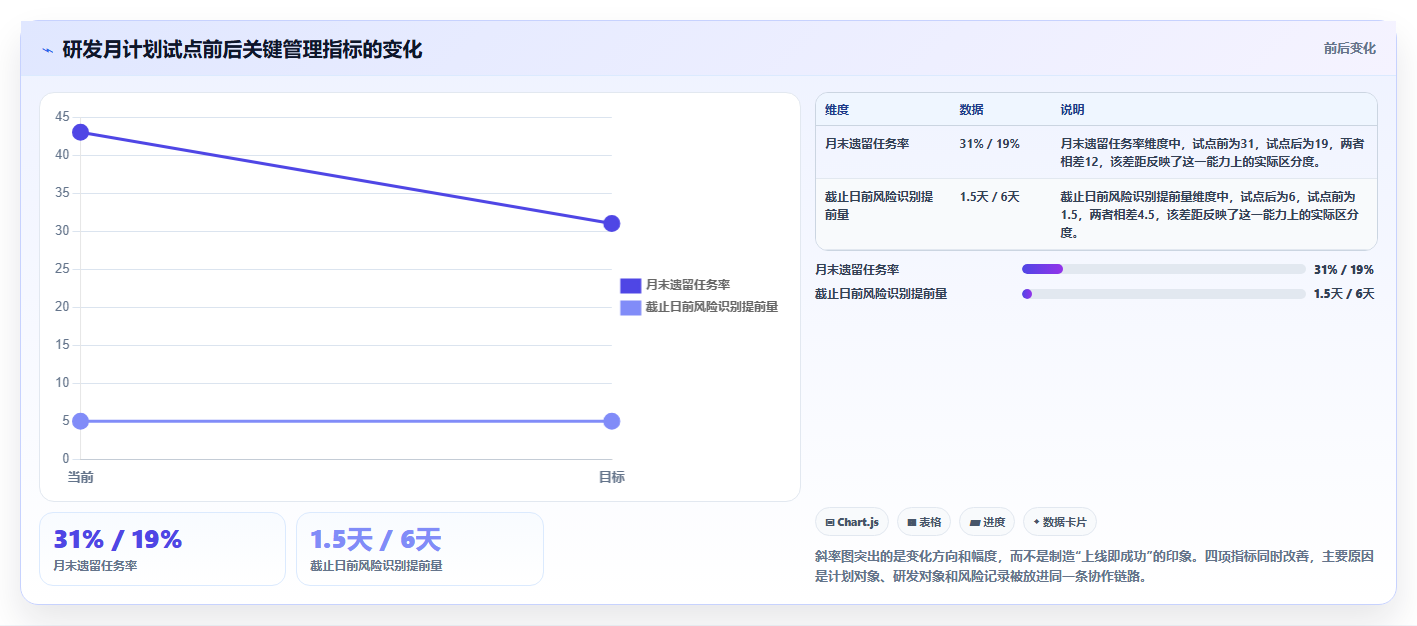Open the 1.5天 / 6天 data card

click(420, 549)
